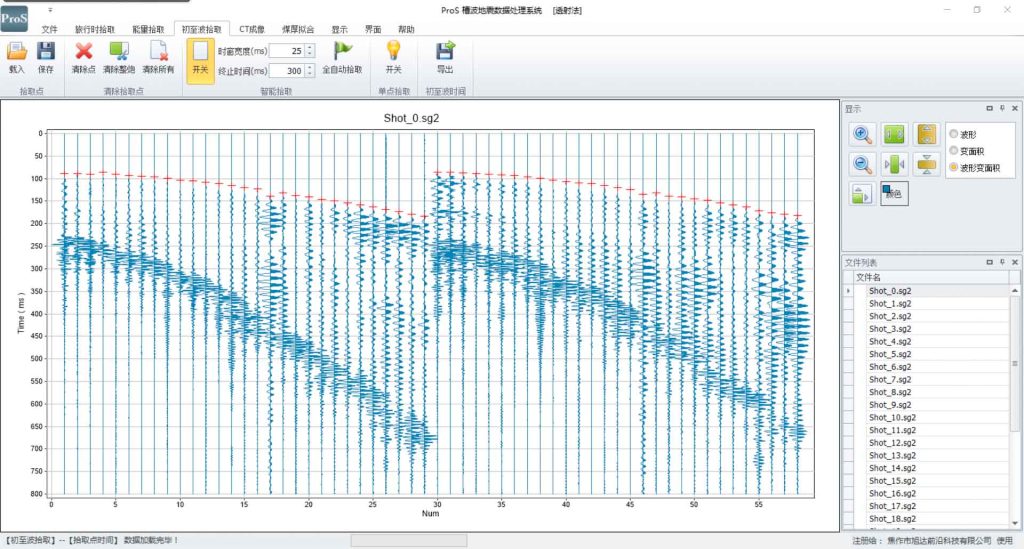Select the 变面积 radio option

(967, 151)
